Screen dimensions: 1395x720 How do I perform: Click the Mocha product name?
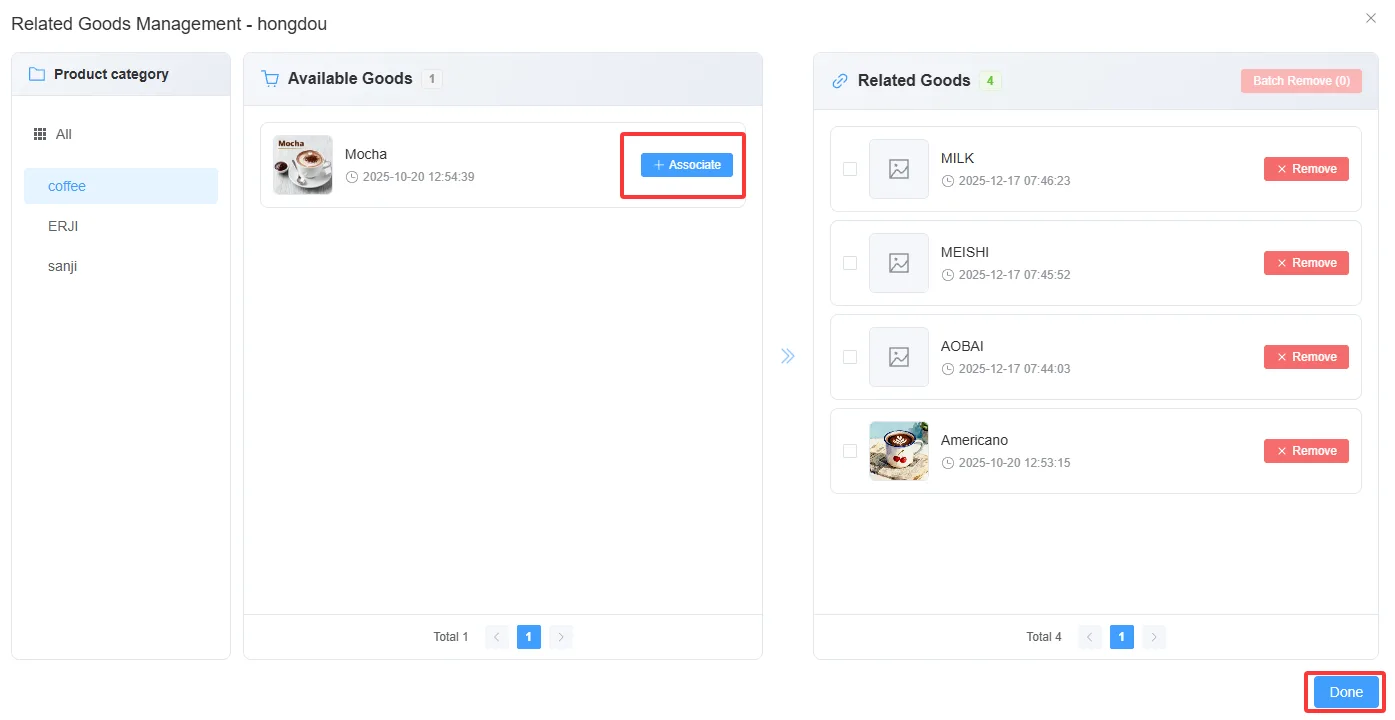coord(366,154)
